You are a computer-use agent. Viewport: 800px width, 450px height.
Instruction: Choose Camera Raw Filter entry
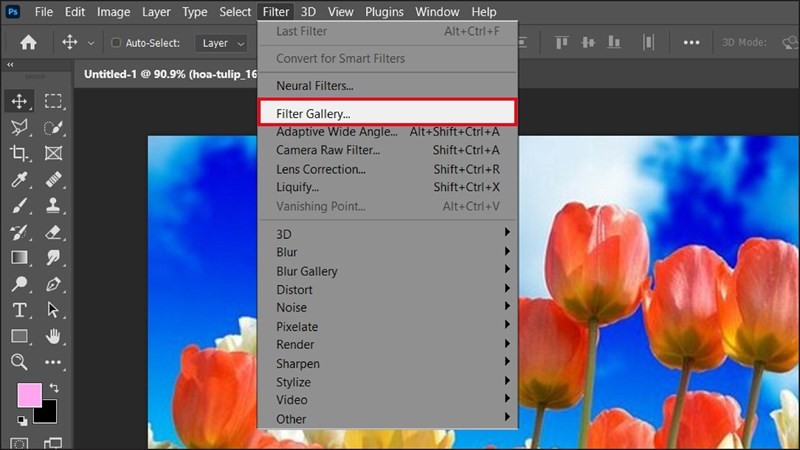[x=388, y=150]
